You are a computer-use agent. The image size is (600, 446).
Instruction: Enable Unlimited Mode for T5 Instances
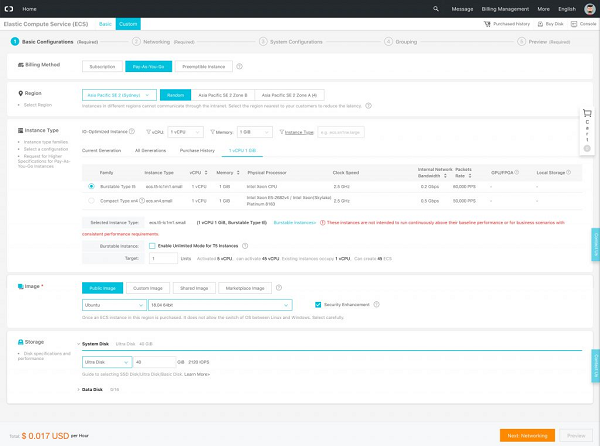(152, 246)
